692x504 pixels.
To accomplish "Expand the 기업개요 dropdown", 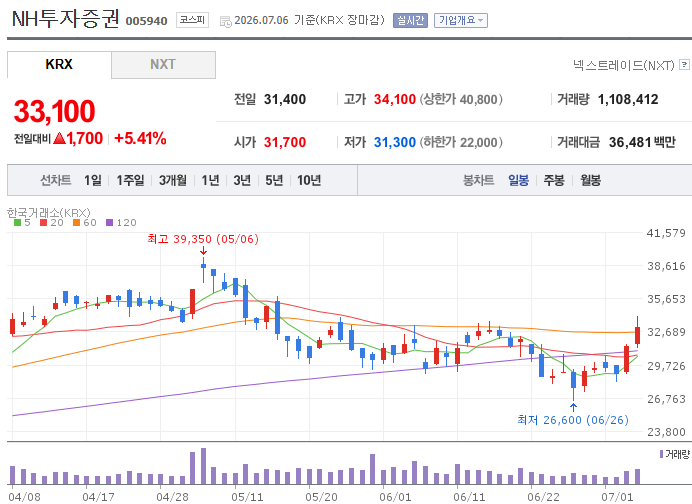I will pyautogui.click(x=461, y=20).
